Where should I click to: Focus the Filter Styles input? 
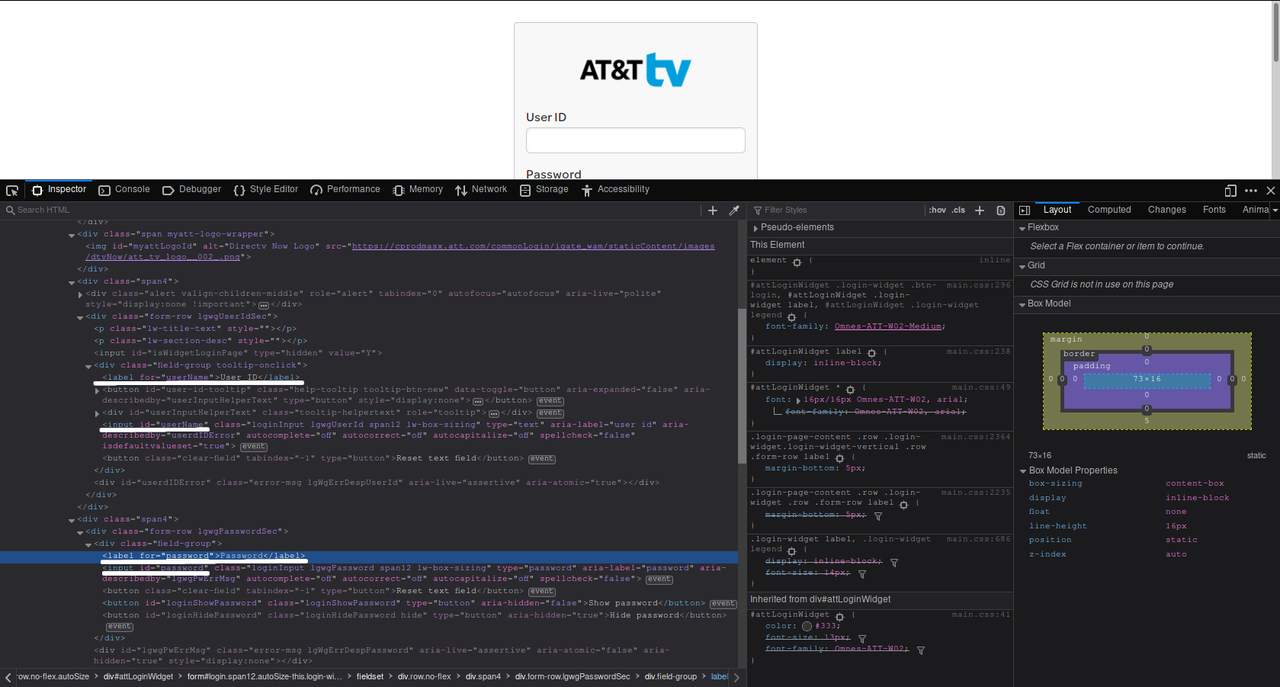pos(838,210)
